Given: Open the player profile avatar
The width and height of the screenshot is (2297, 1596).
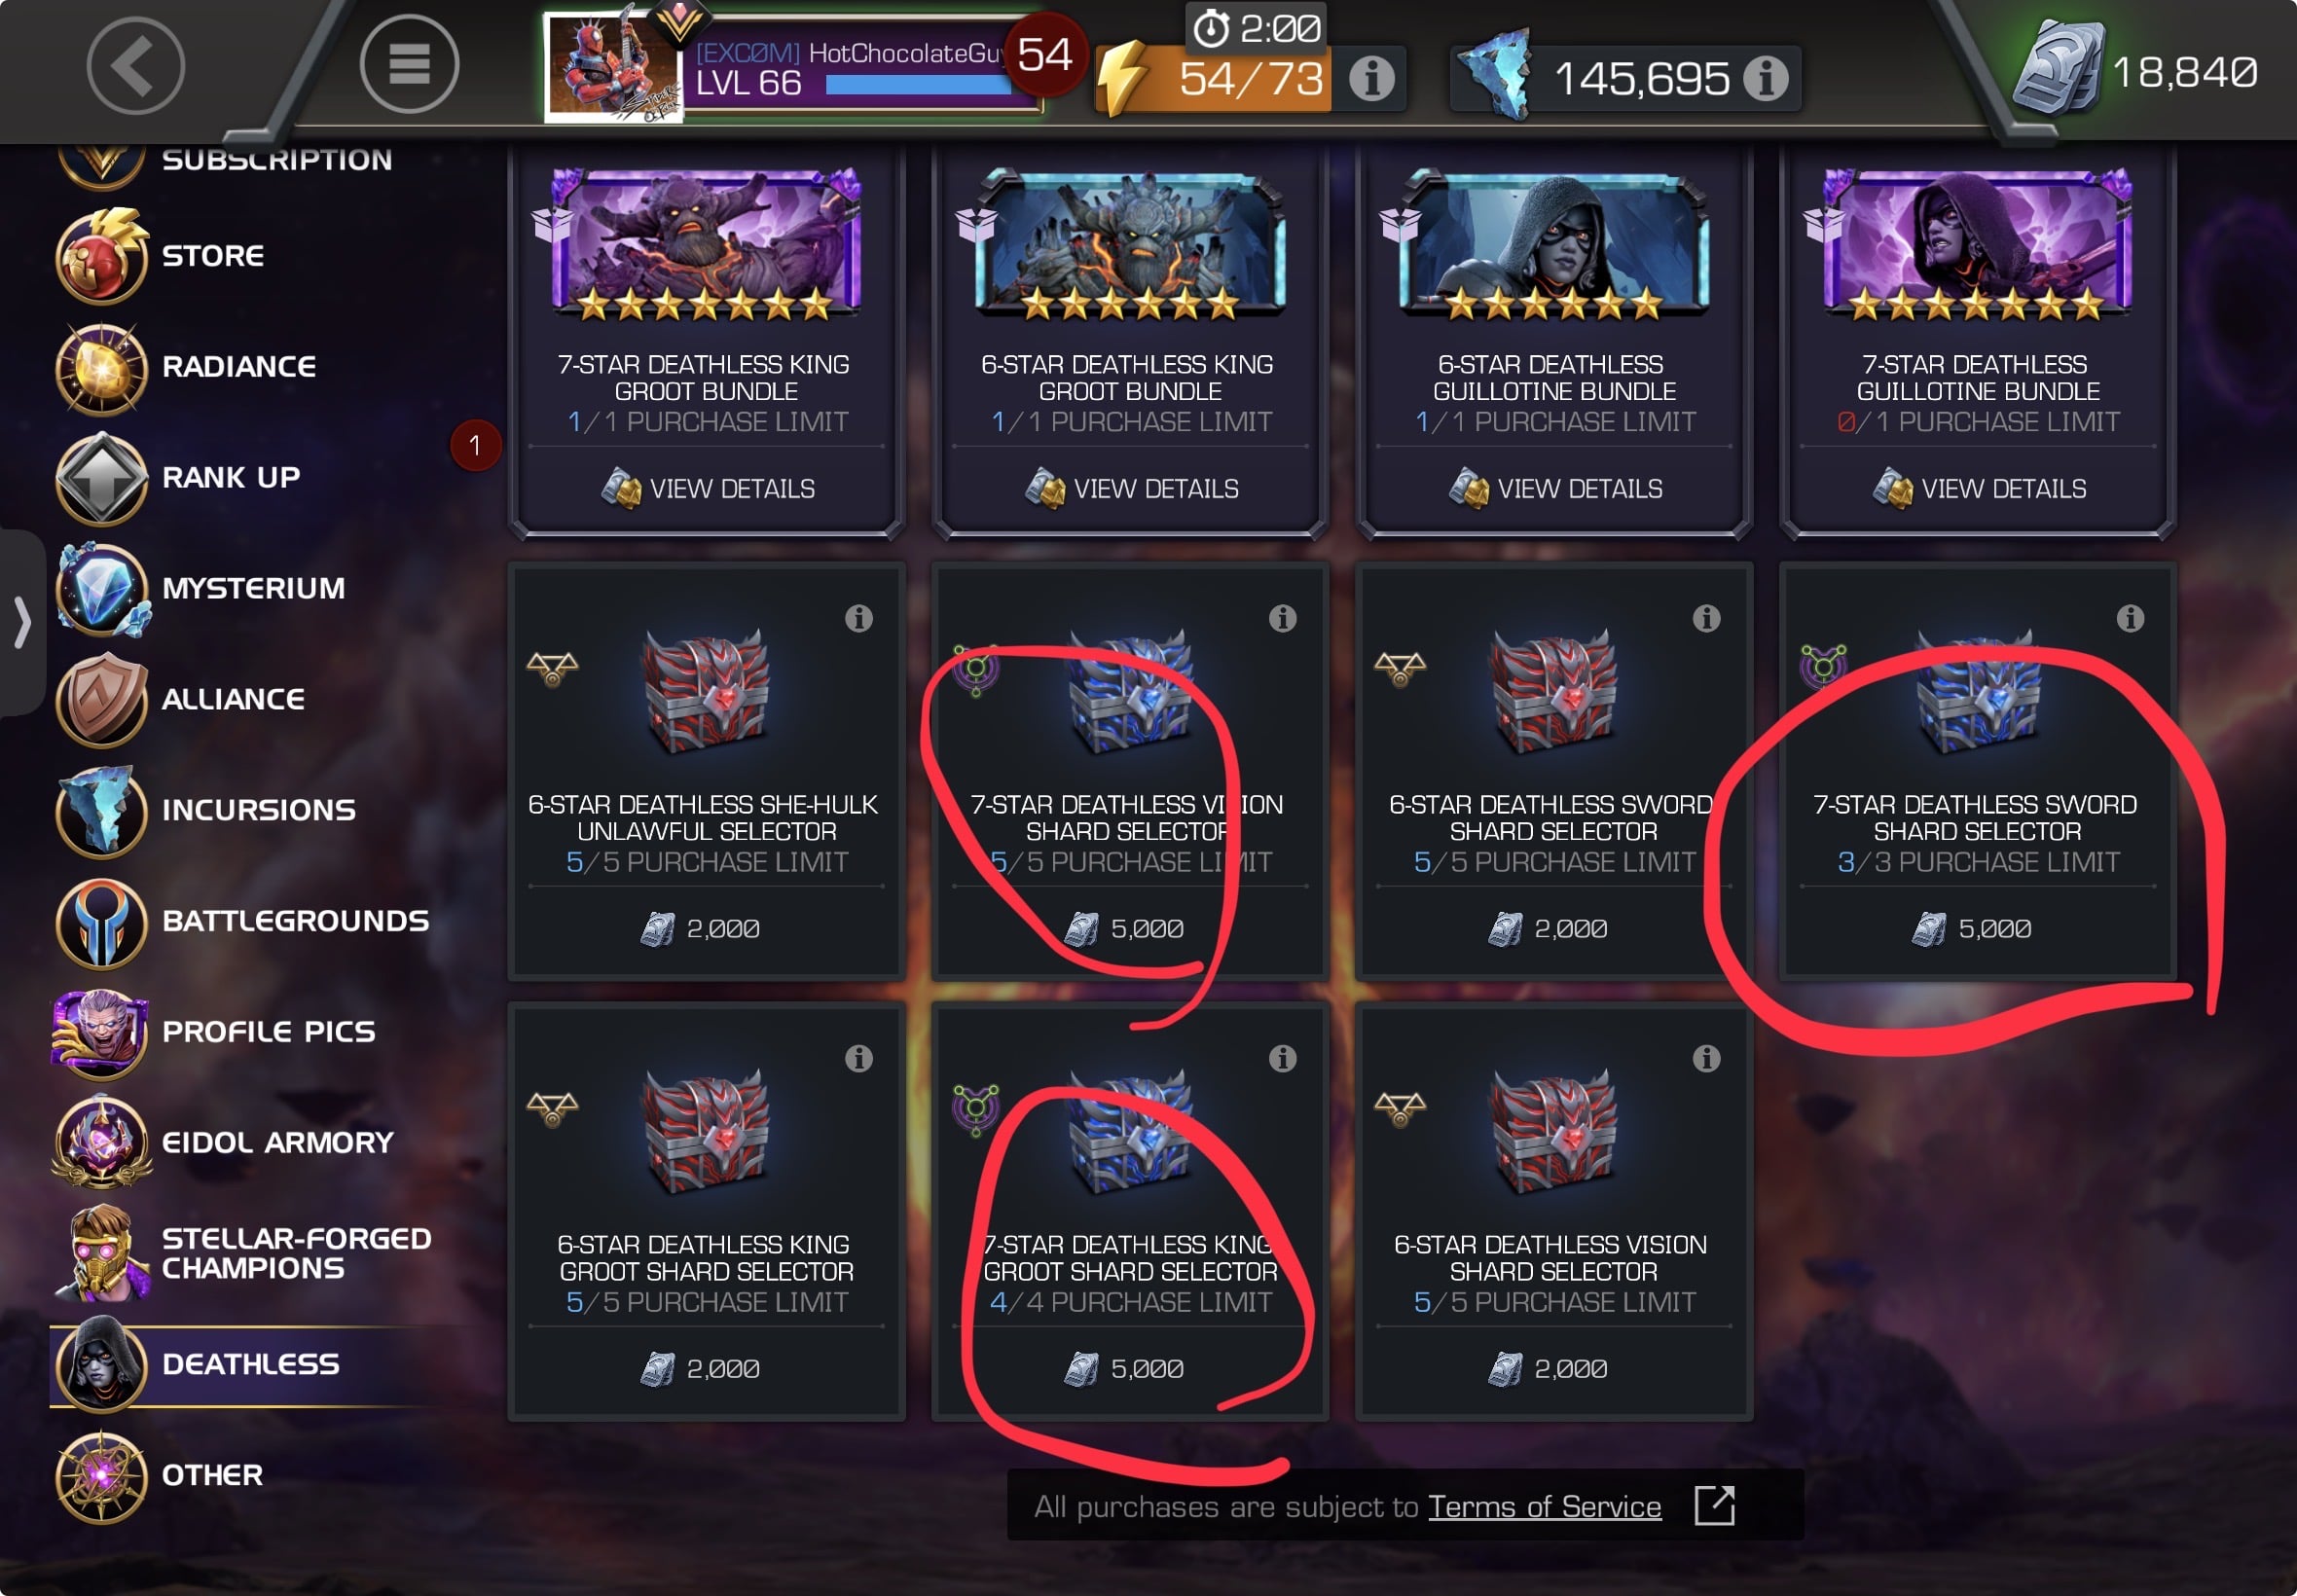Looking at the screenshot, I should tap(613, 66).
